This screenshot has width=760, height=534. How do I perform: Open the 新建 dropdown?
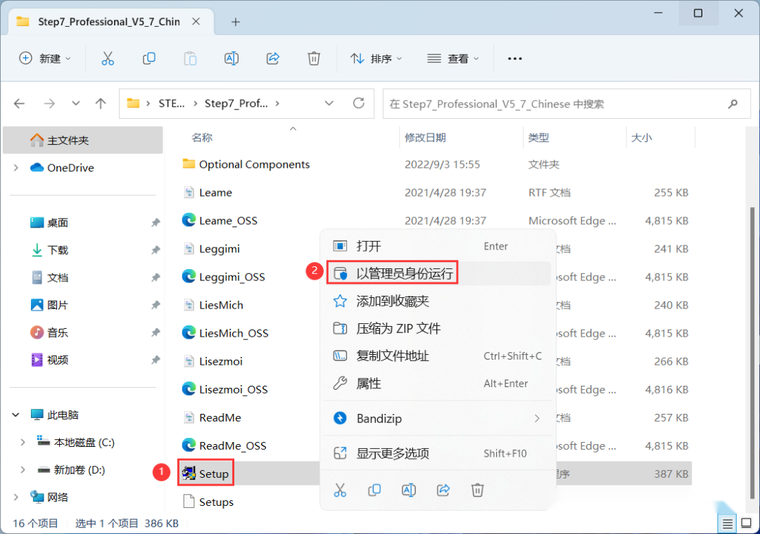[x=45, y=59]
